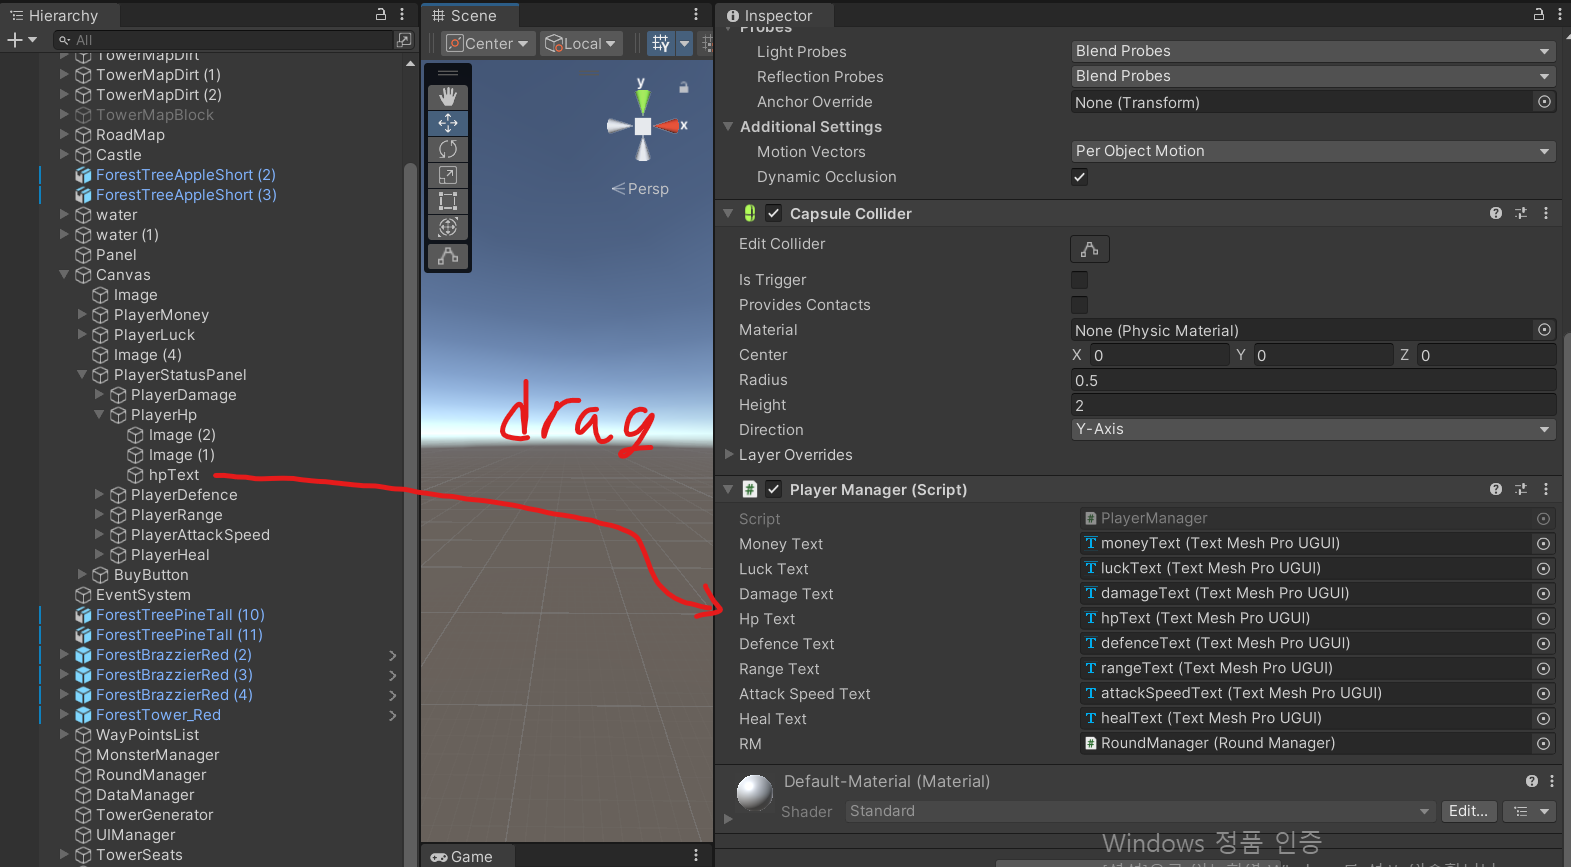The width and height of the screenshot is (1571, 867).
Task: Open prefab ForestBrazzierRed (2) arrow
Action: pyautogui.click(x=392, y=655)
